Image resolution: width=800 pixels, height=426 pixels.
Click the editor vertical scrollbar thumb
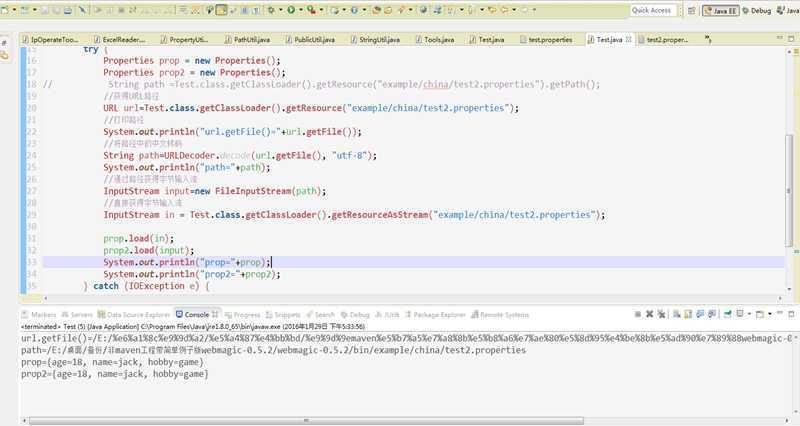(x=789, y=191)
